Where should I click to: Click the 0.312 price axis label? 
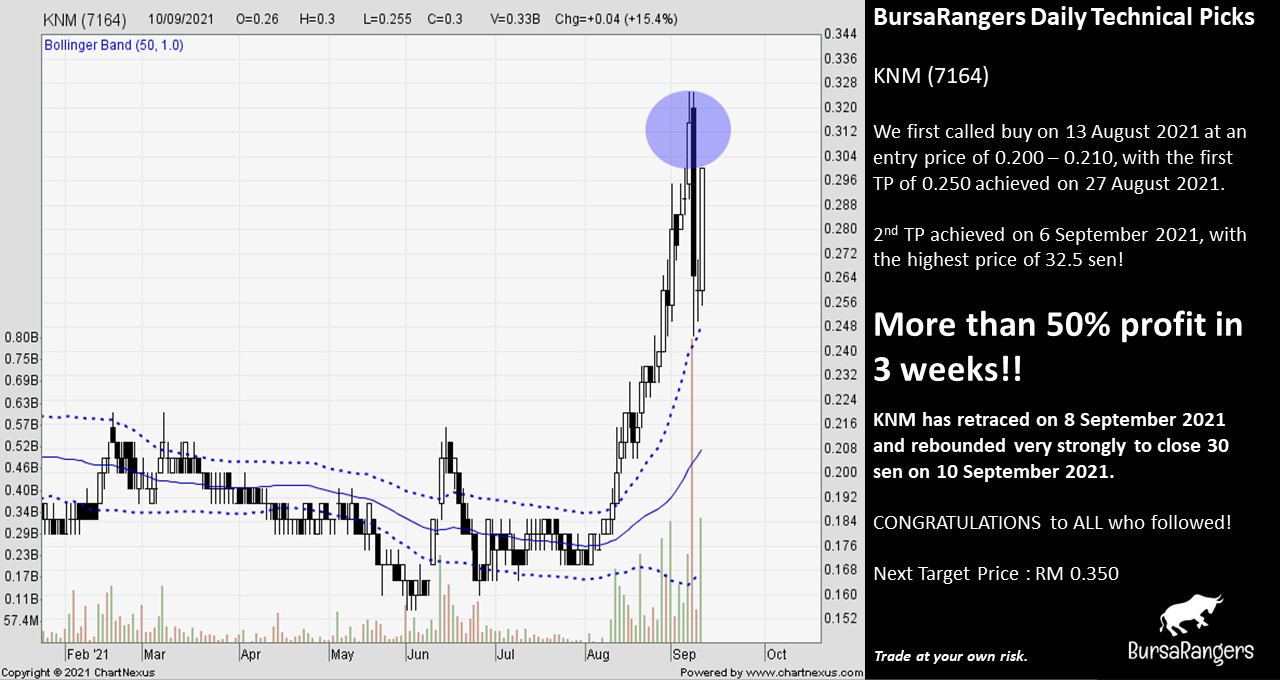pyautogui.click(x=840, y=131)
